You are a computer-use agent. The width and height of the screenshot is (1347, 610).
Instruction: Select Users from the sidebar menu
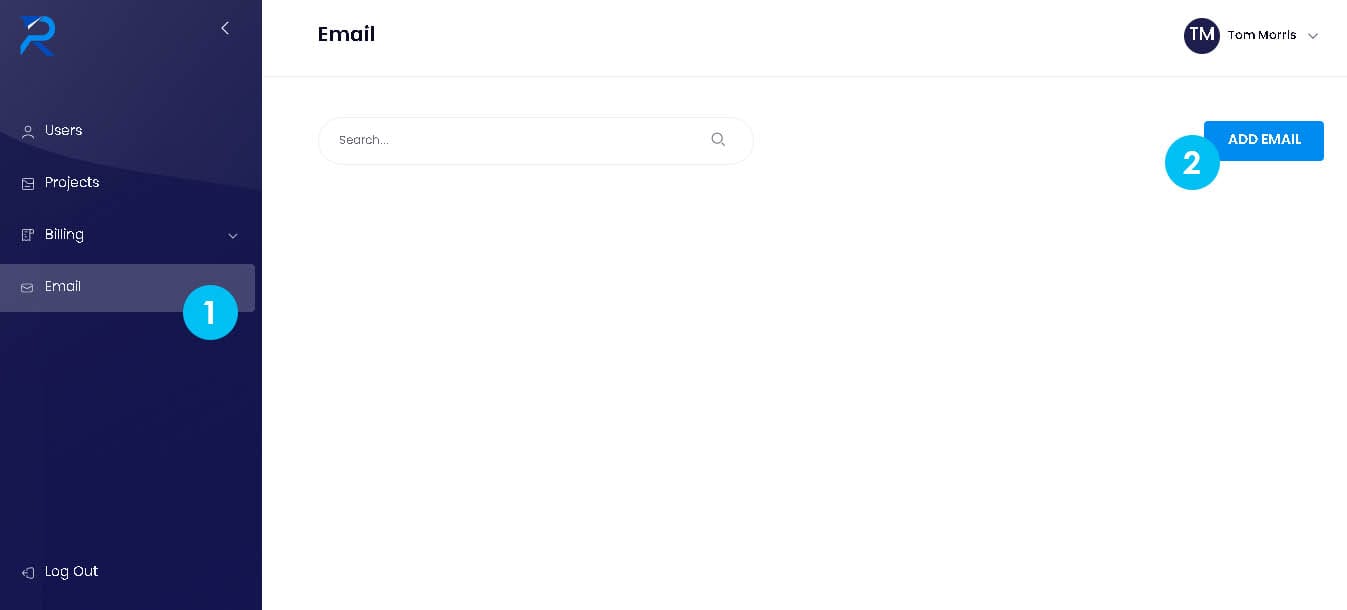64,131
